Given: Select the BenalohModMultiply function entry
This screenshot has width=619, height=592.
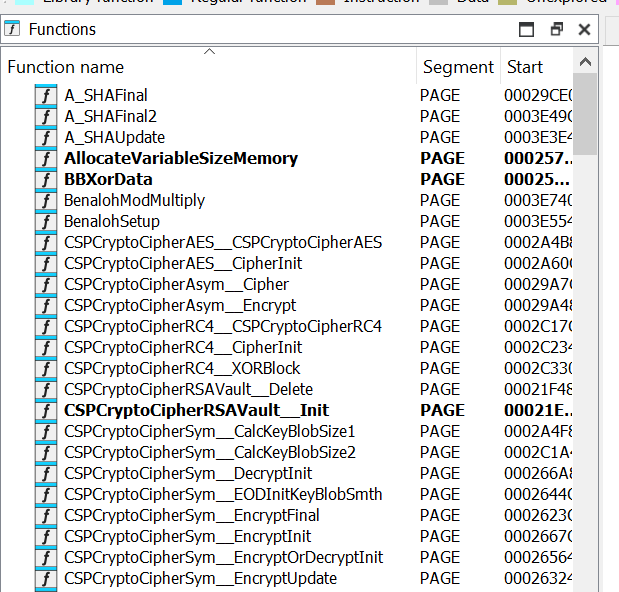Looking at the screenshot, I should [x=134, y=201].
